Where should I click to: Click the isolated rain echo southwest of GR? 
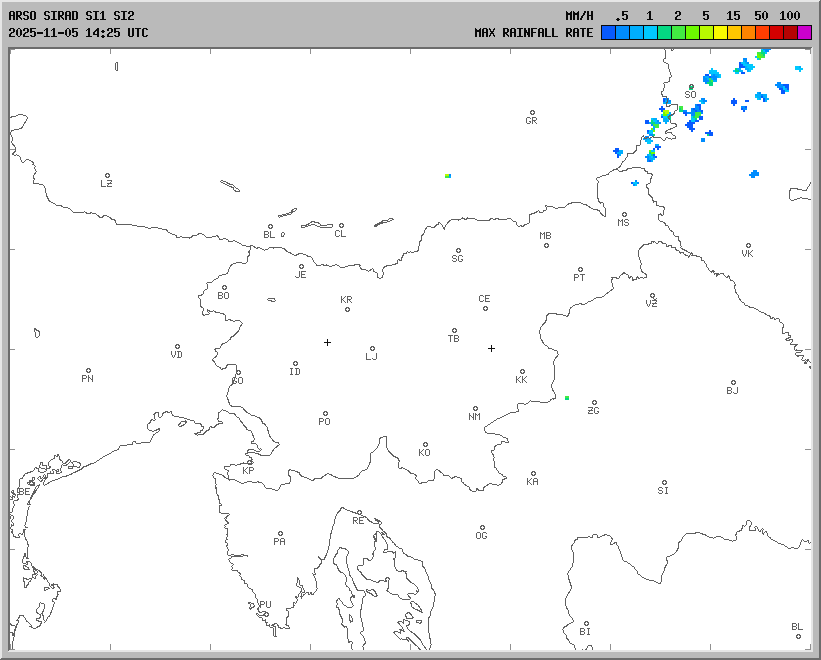448,175
